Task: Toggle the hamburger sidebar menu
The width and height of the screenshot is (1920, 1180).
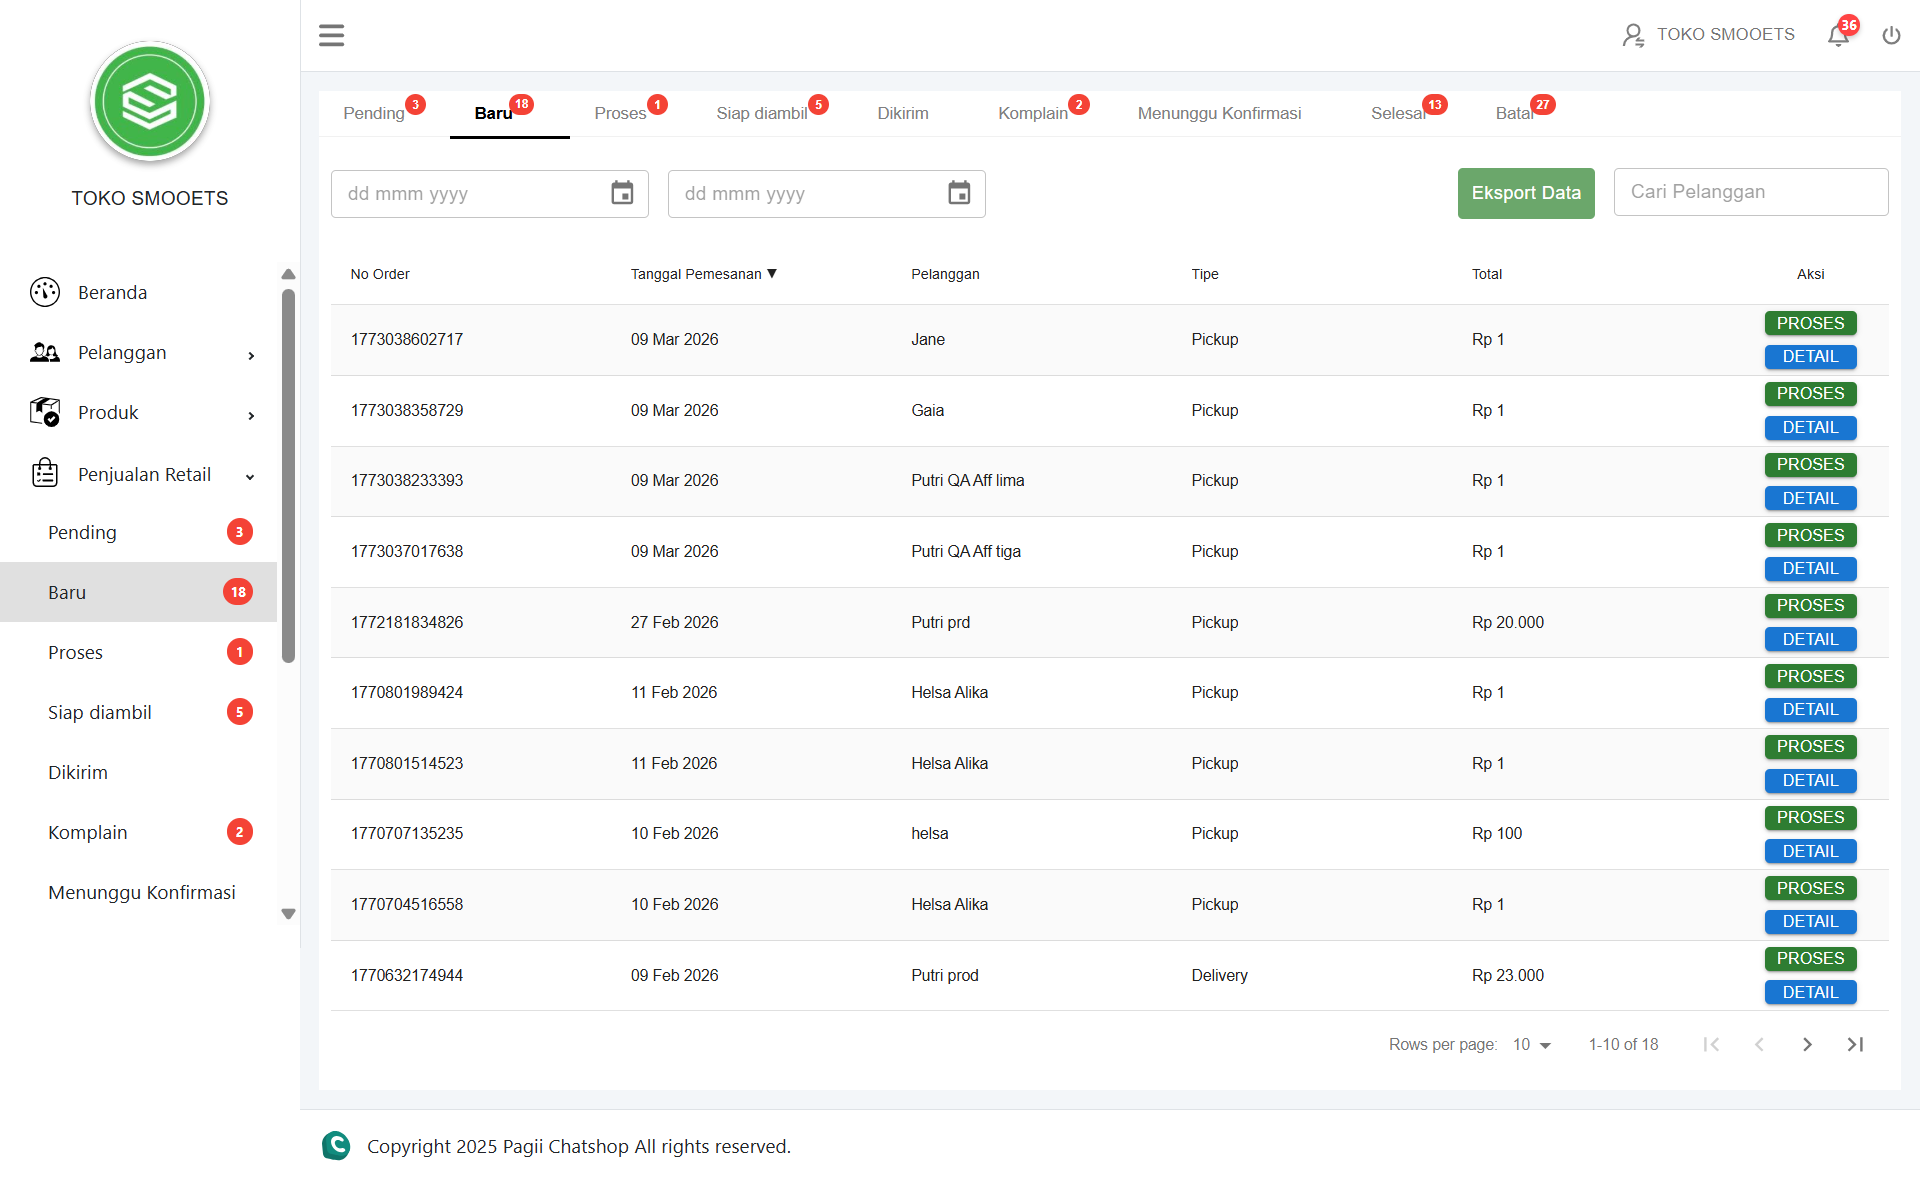Action: (x=331, y=36)
